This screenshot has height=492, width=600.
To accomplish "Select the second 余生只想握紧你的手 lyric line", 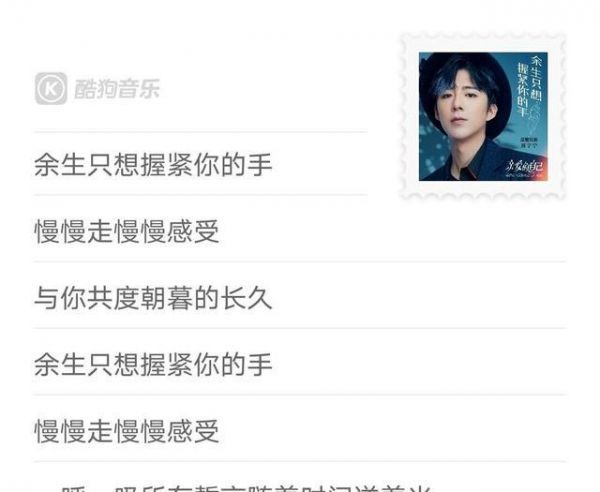I will [x=153, y=365].
